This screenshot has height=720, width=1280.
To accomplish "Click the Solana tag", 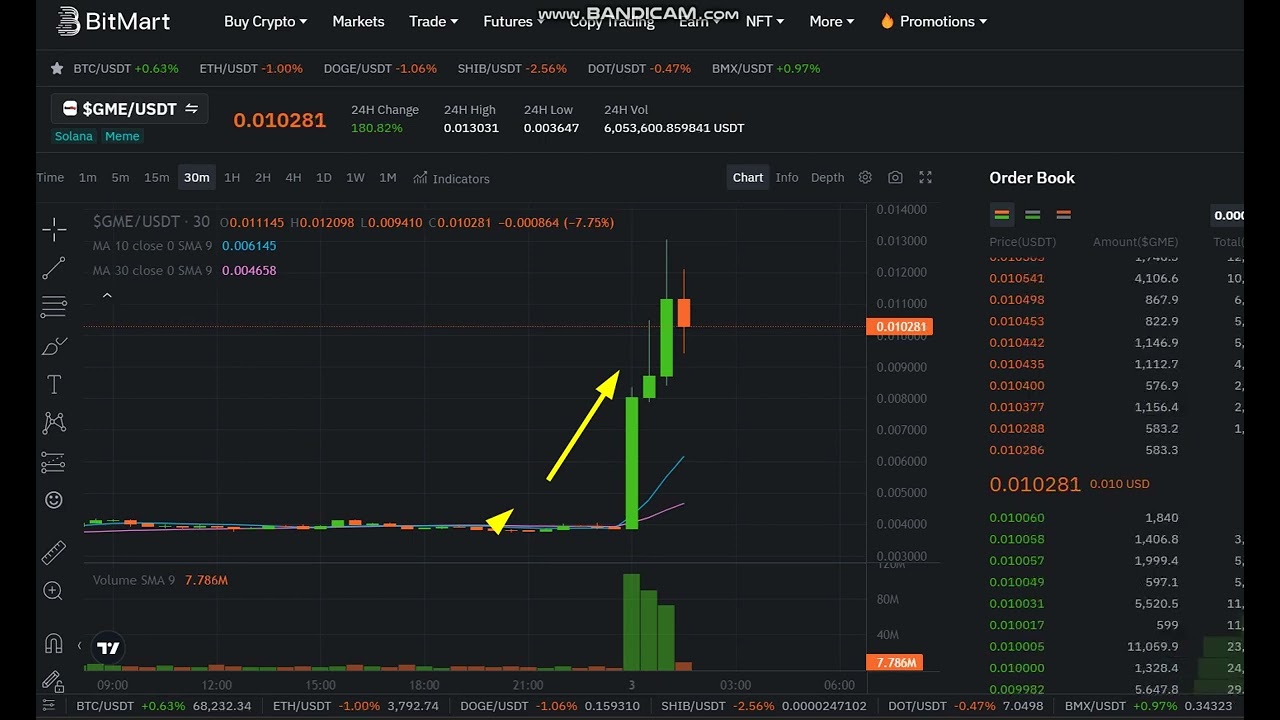I will [74, 136].
